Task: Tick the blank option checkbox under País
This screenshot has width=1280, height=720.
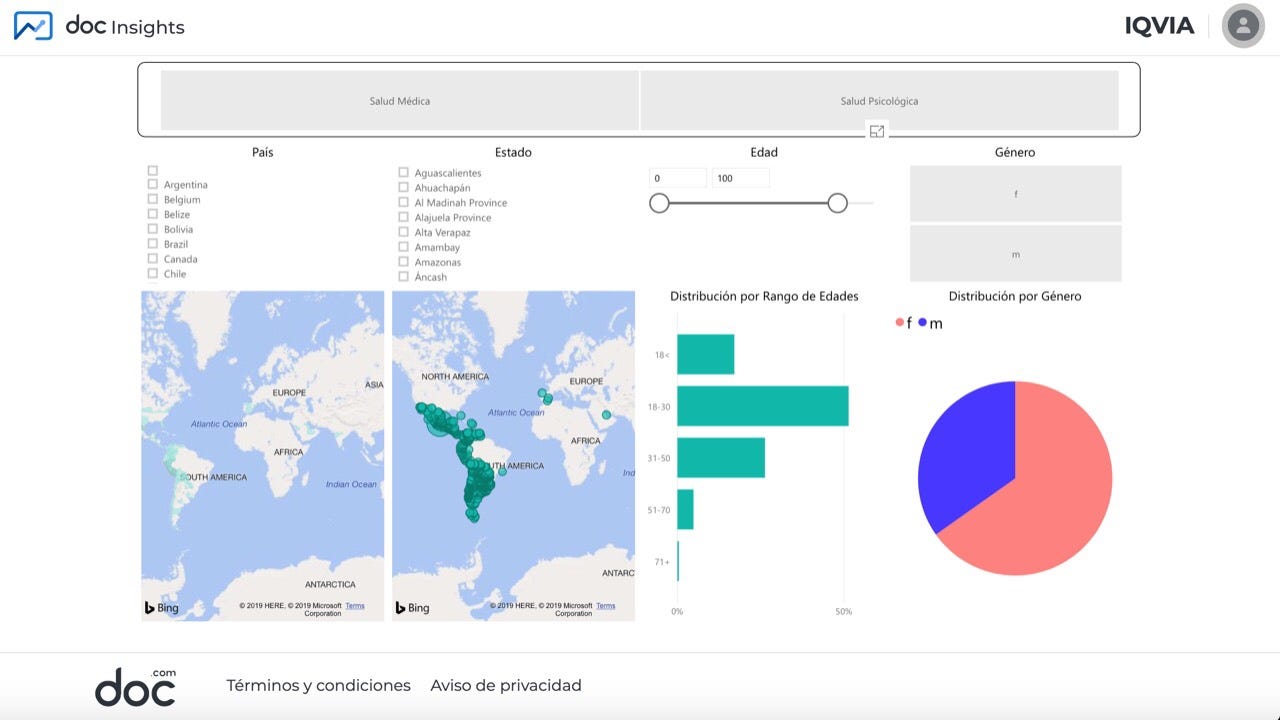Action: click(x=153, y=171)
